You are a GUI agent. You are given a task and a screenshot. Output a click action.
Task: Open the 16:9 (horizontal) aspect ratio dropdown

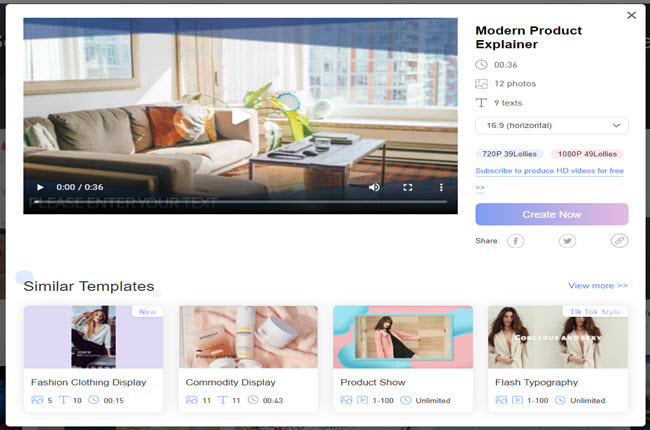pos(551,125)
